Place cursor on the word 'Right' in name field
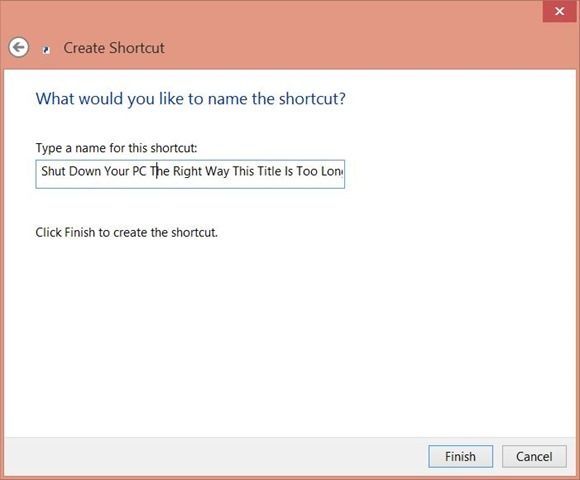 (x=188, y=172)
